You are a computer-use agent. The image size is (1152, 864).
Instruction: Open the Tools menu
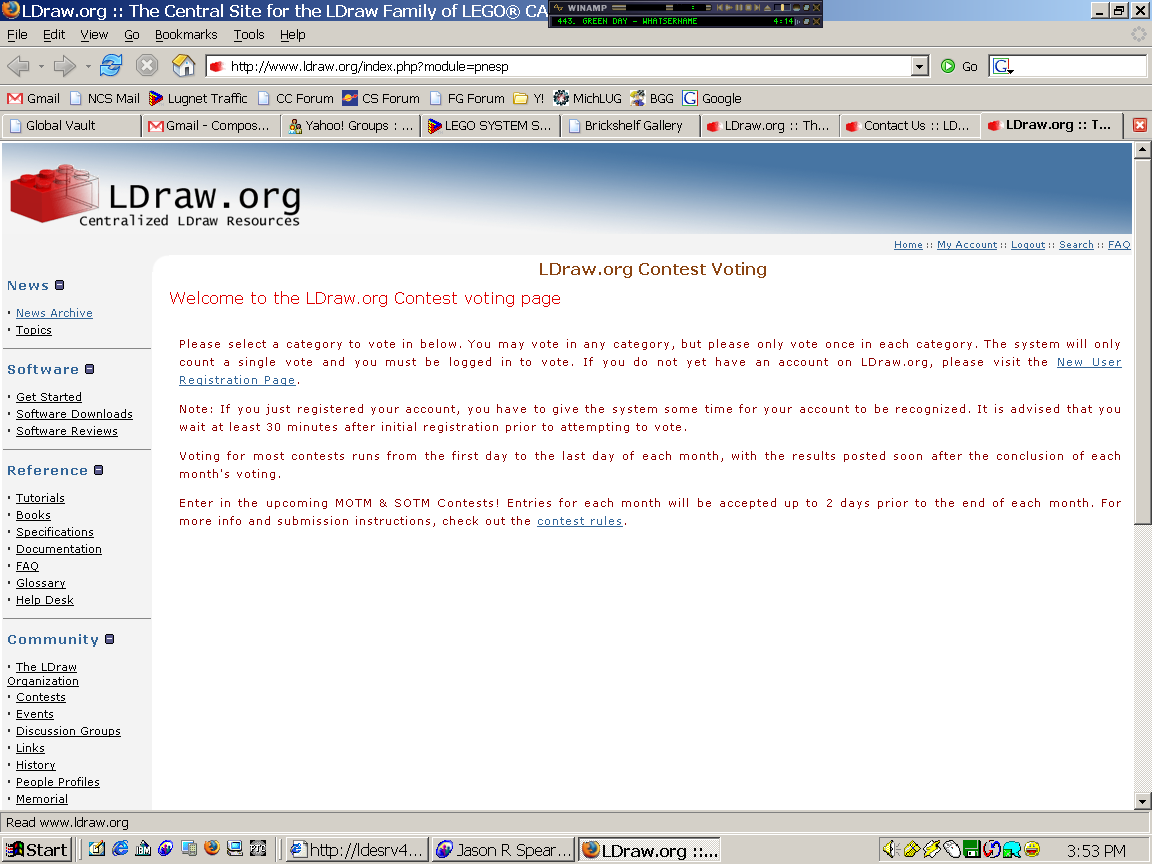249,35
